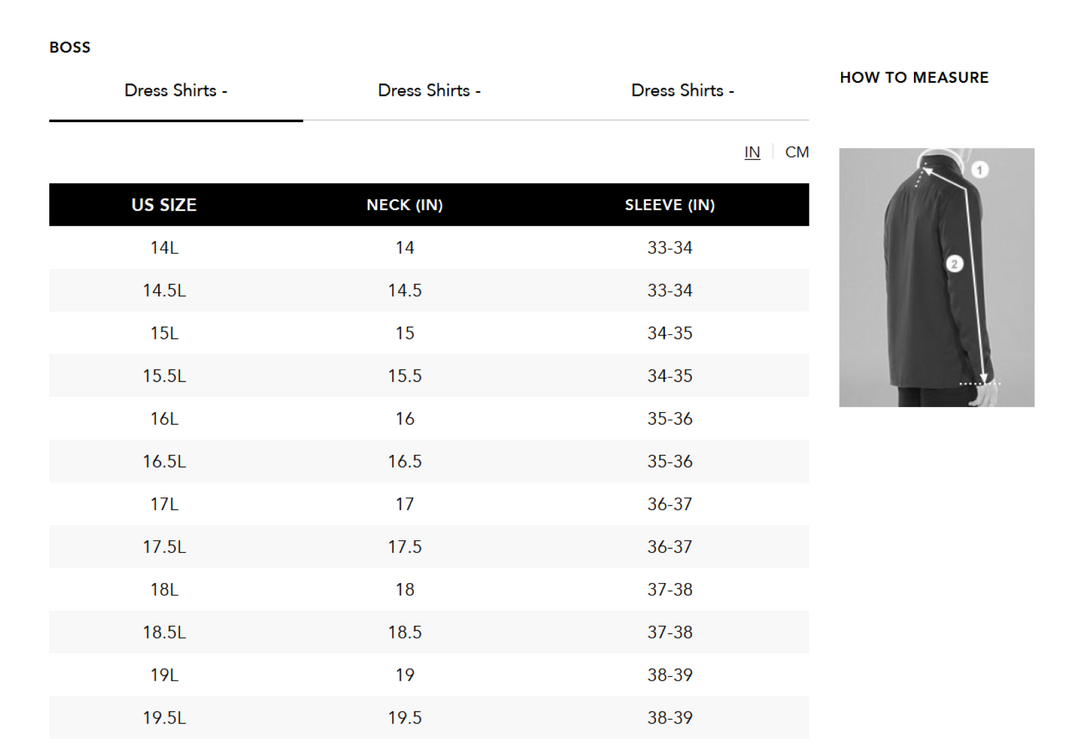
Task: Select the IN unit option
Action: coord(752,152)
